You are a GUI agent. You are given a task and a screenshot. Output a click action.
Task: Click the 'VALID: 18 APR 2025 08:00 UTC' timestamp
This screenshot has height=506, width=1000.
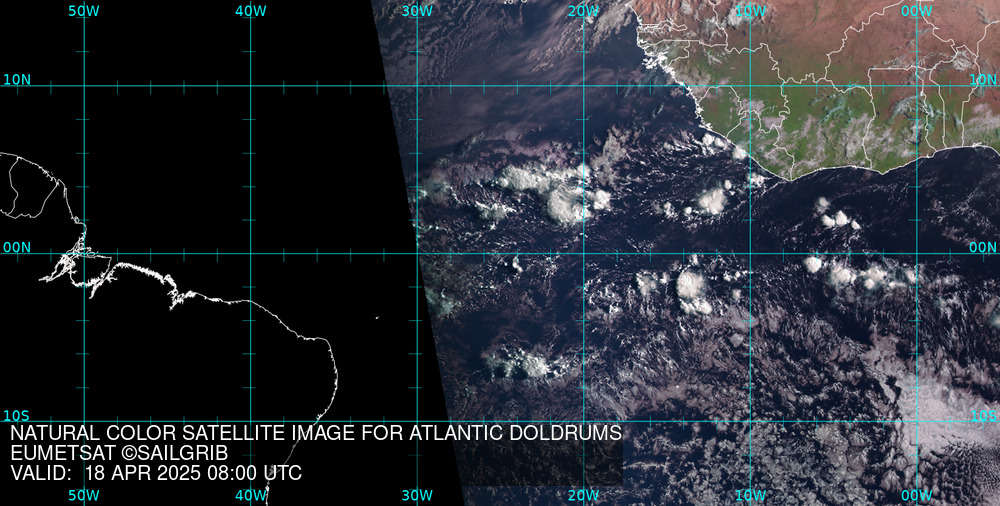tap(156, 473)
